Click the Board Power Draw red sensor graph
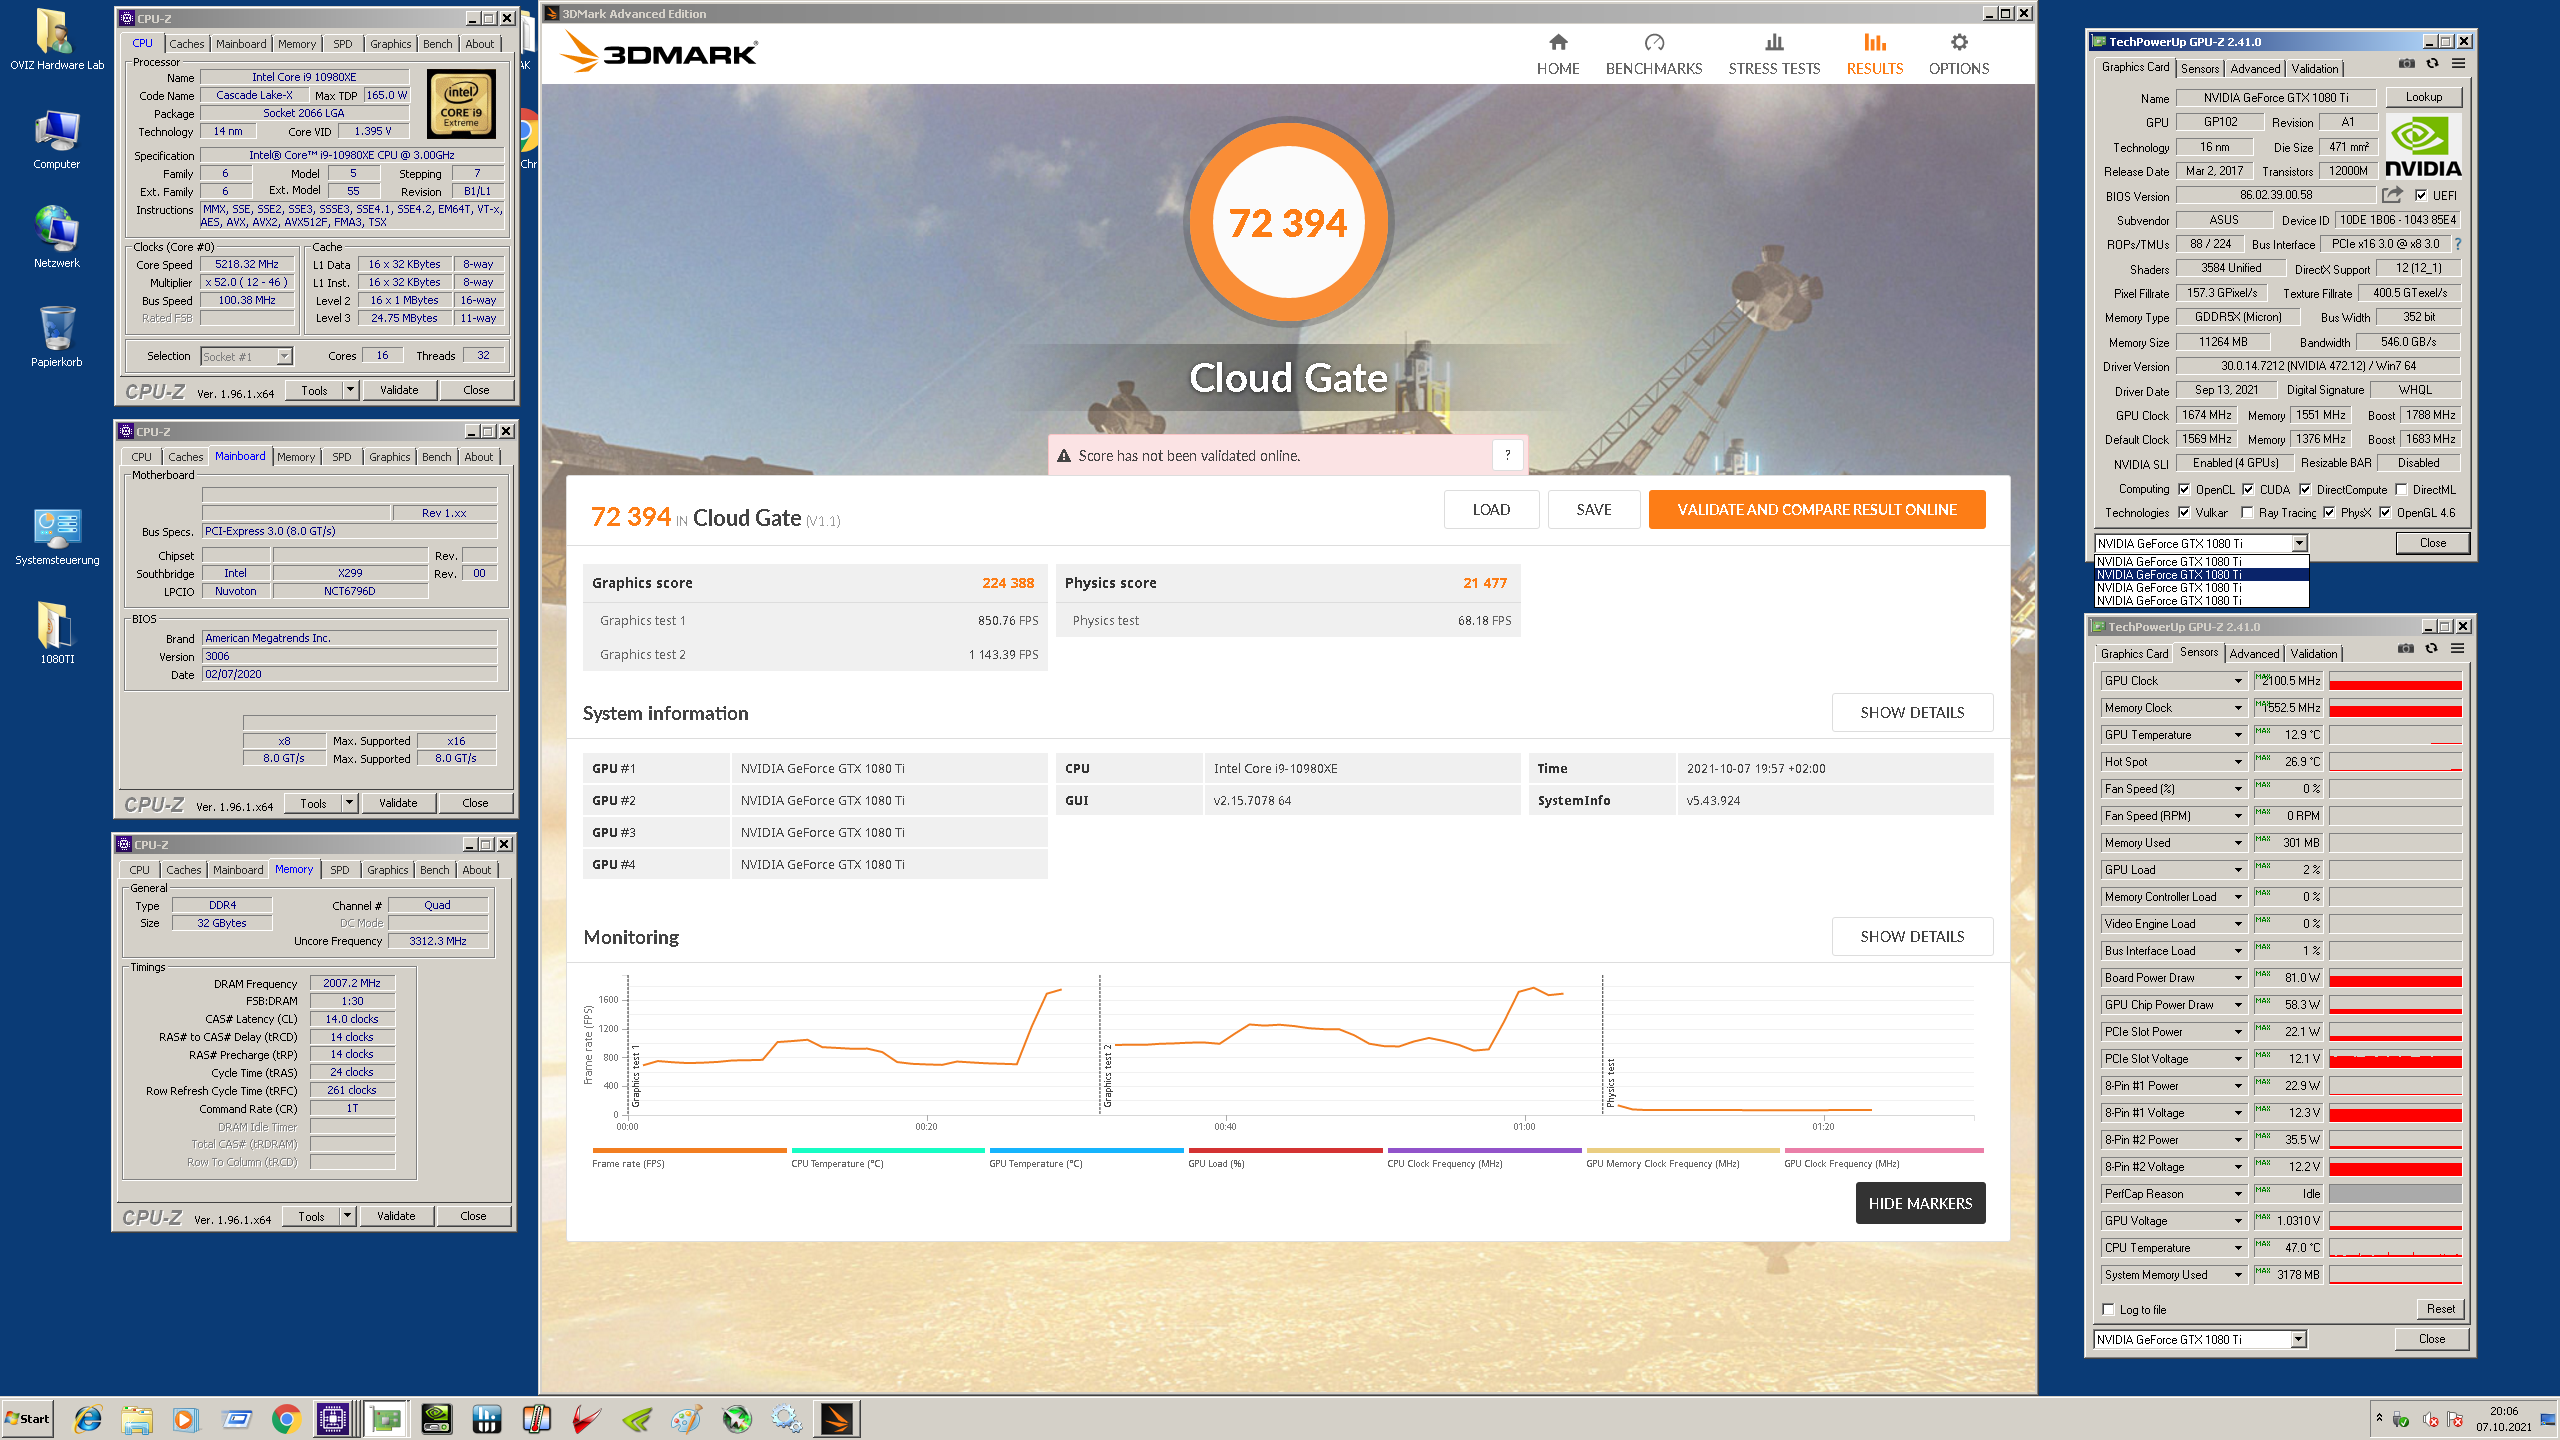This screenshot has width=2560, height=1440. [2395, 978]
